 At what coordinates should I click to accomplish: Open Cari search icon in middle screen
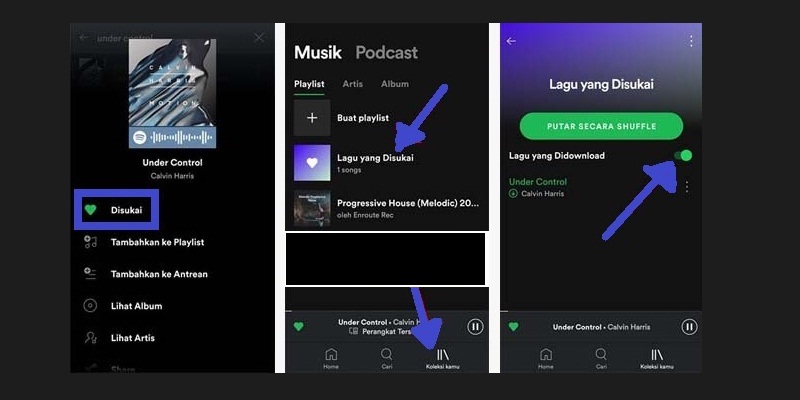[x=387, y=354]
